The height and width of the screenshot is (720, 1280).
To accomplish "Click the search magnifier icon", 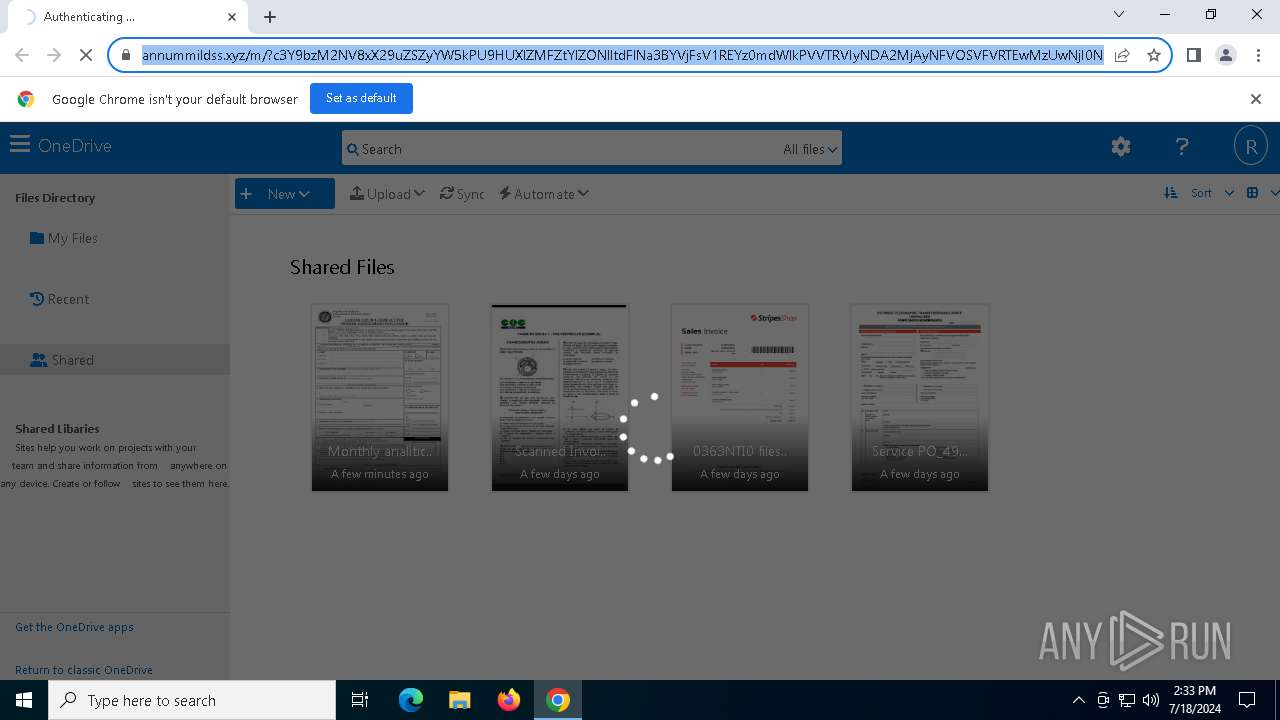I will [352, 149].
